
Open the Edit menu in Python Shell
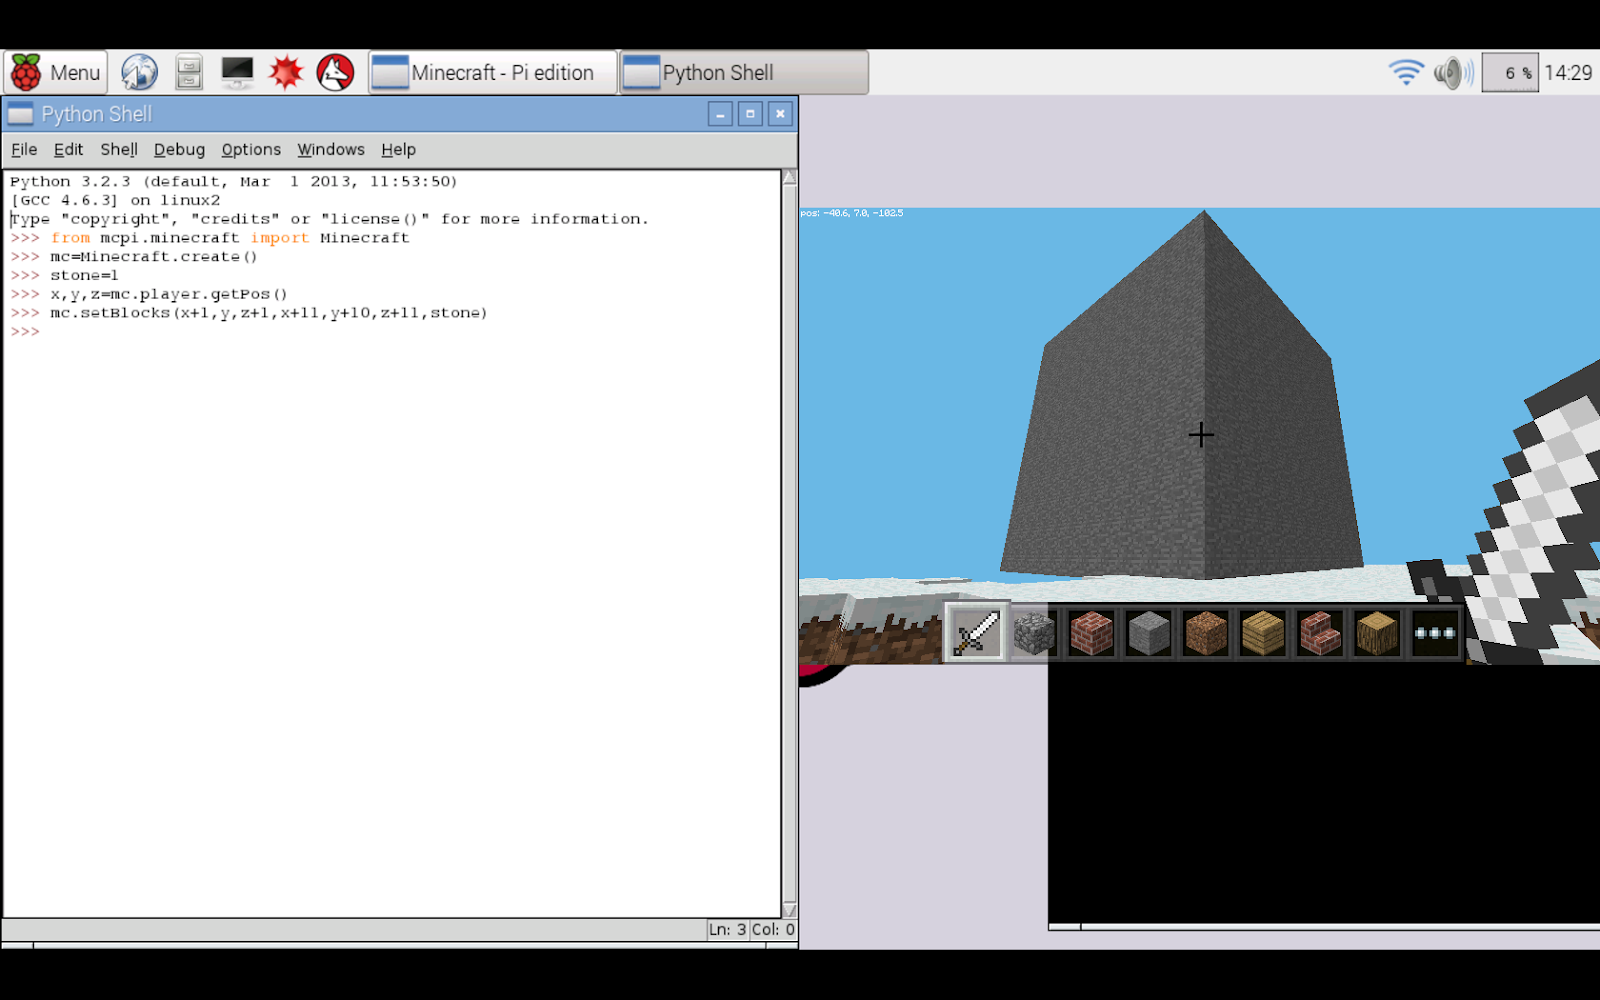pos(68,149)
